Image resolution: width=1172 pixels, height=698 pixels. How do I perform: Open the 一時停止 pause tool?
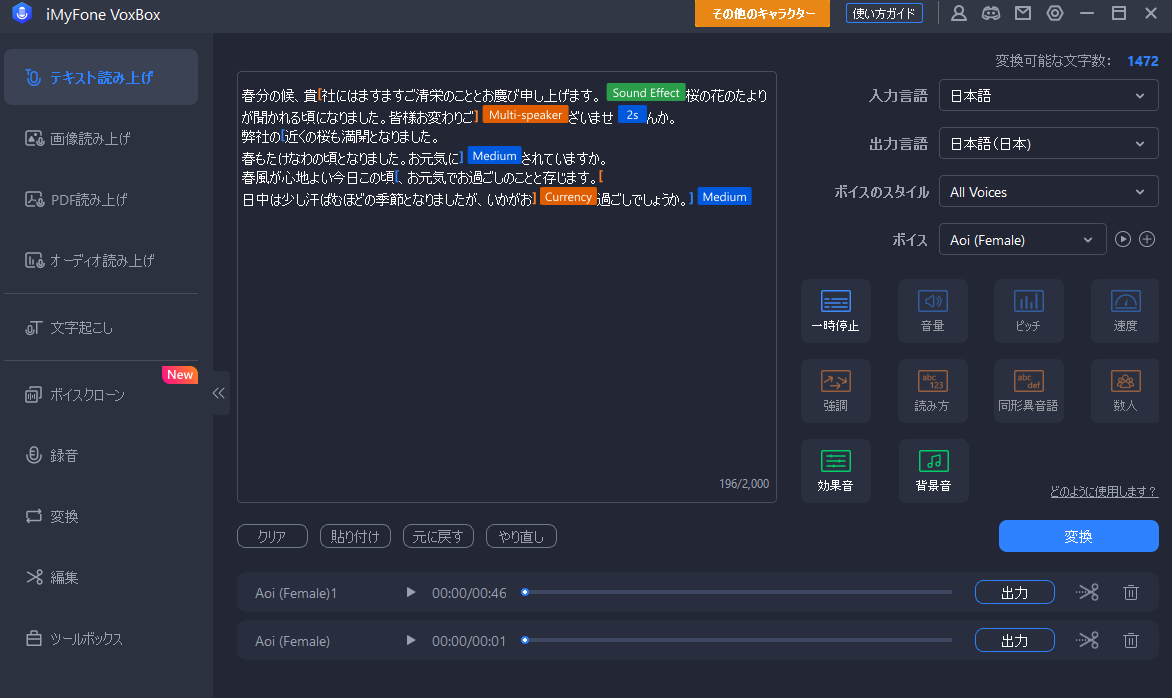836,311
